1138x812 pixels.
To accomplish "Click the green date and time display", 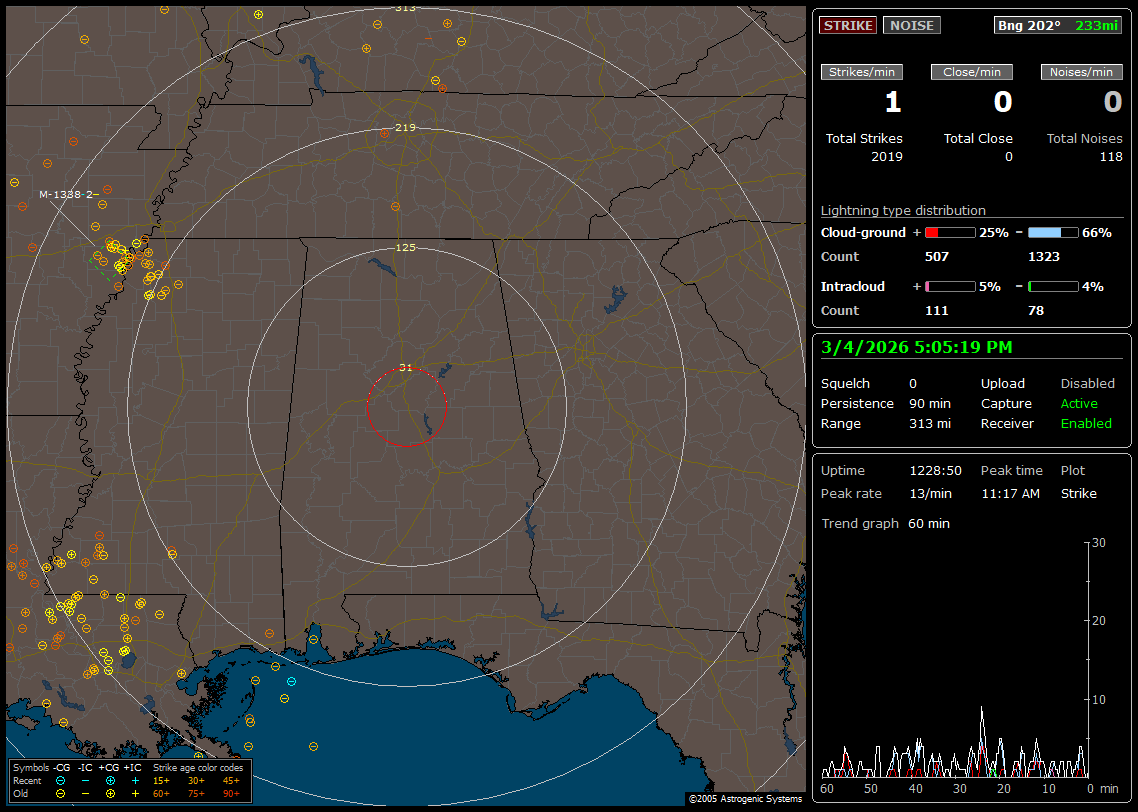I will click(x=916, y=347).
